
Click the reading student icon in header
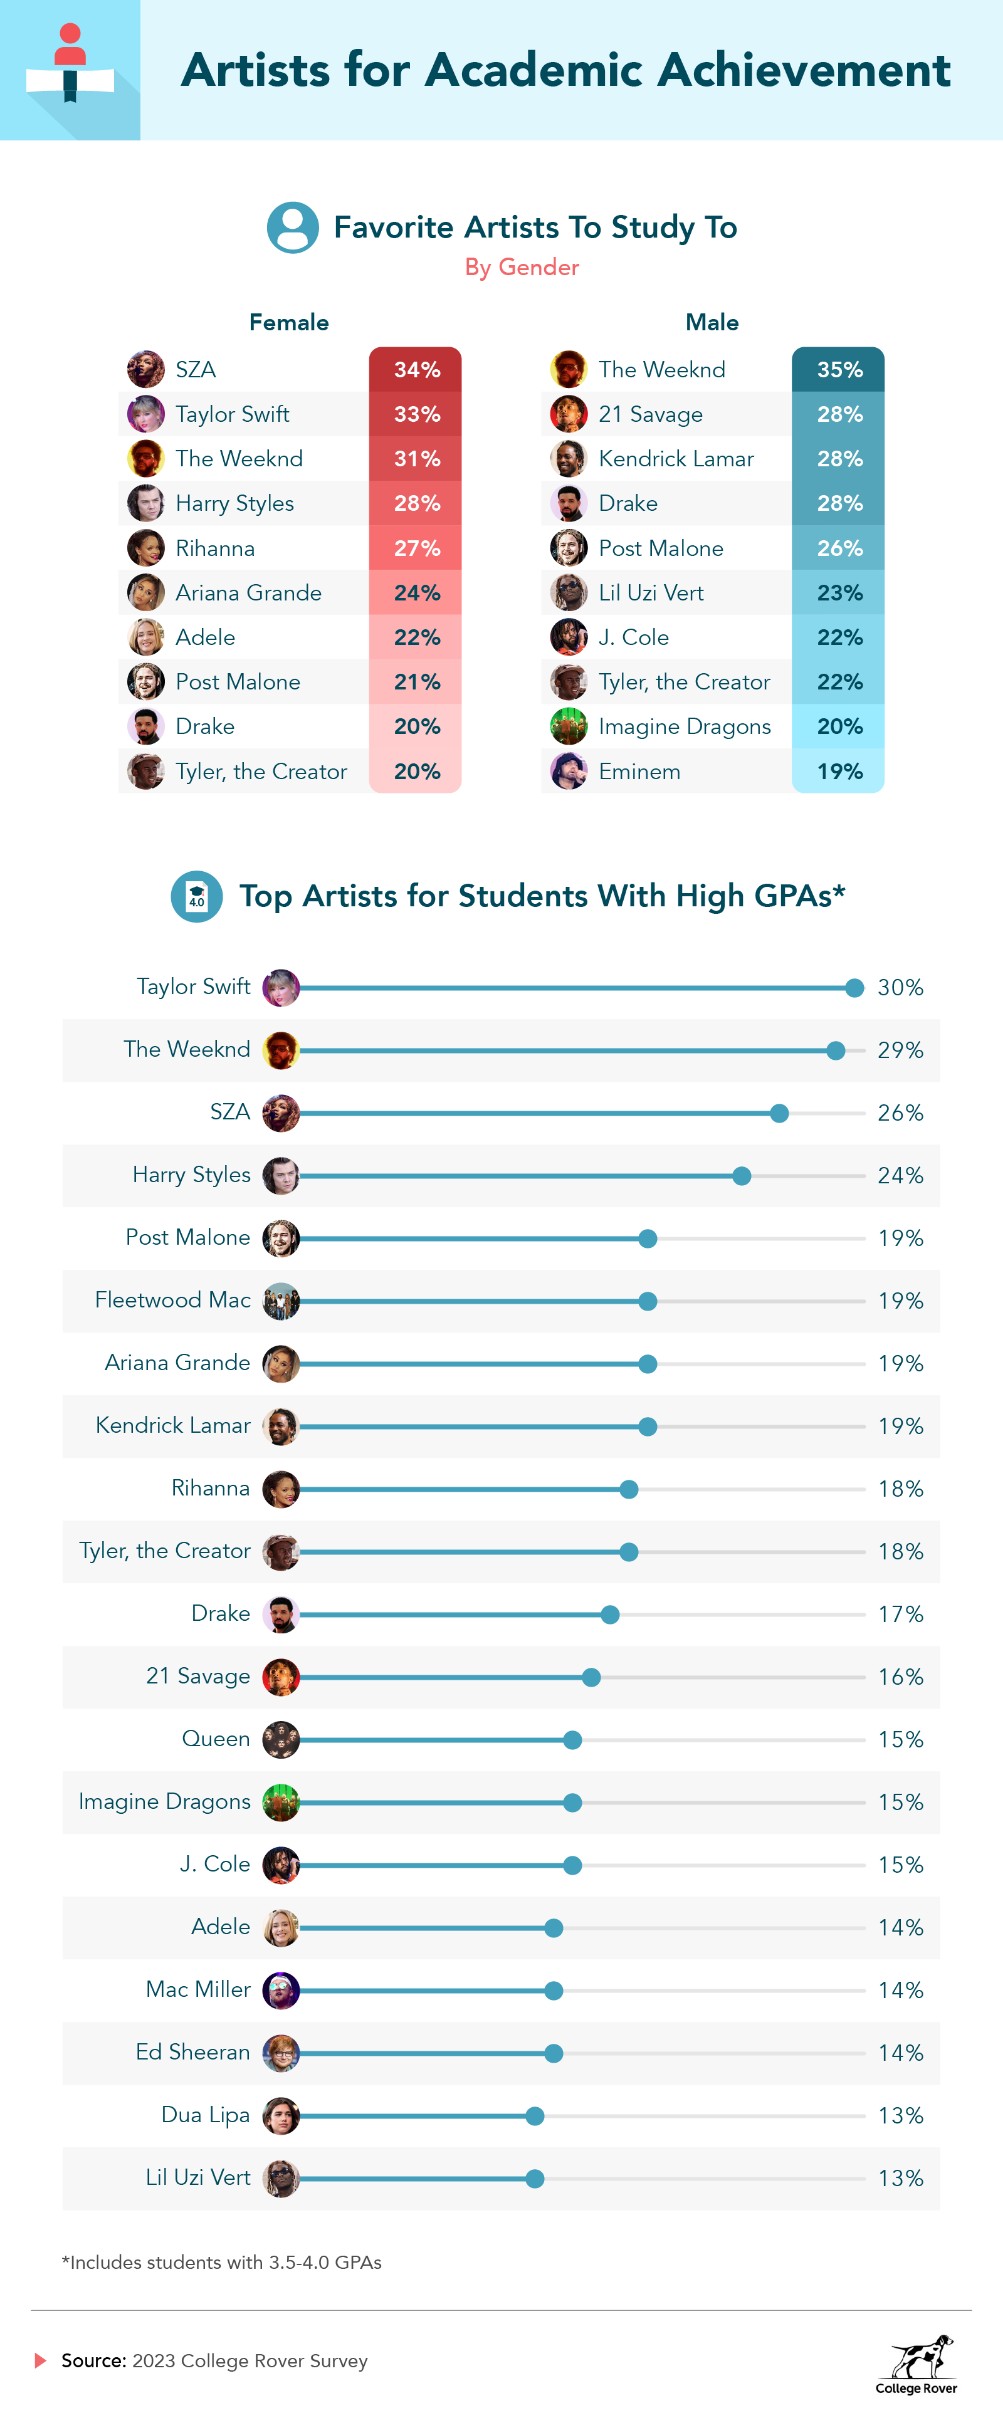click(70, 64)
